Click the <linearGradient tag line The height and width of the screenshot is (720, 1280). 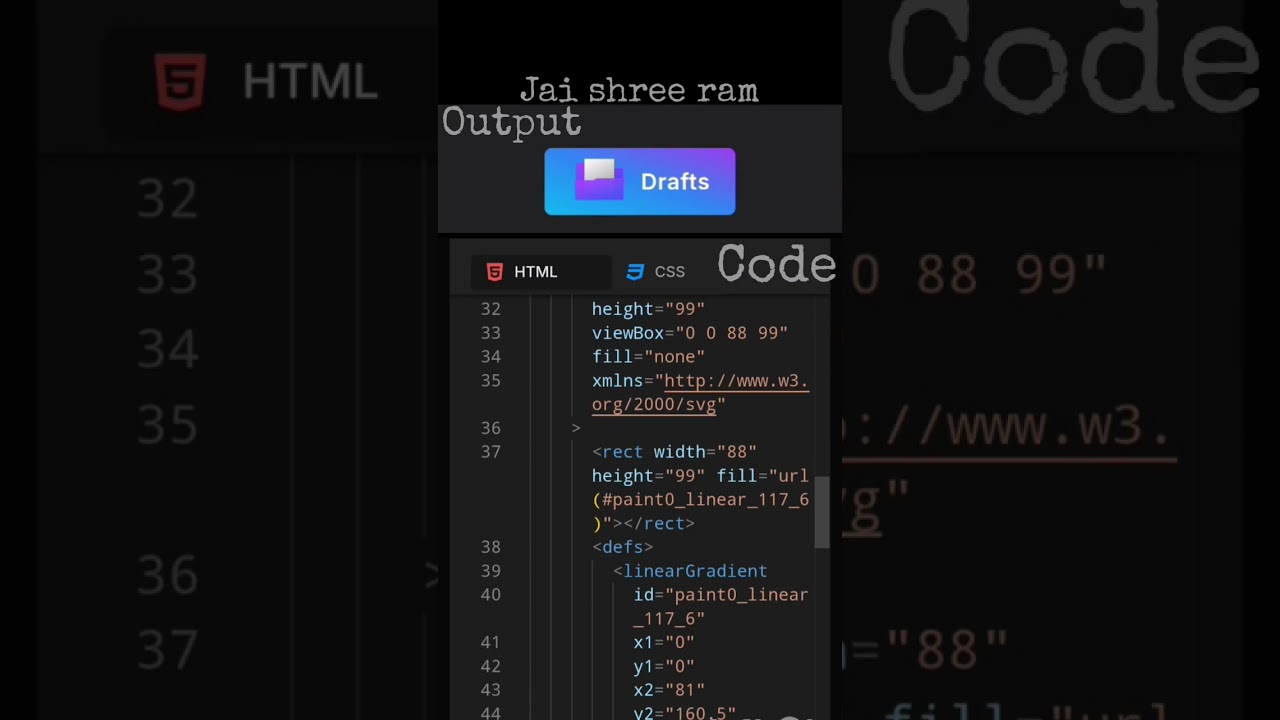690,571
